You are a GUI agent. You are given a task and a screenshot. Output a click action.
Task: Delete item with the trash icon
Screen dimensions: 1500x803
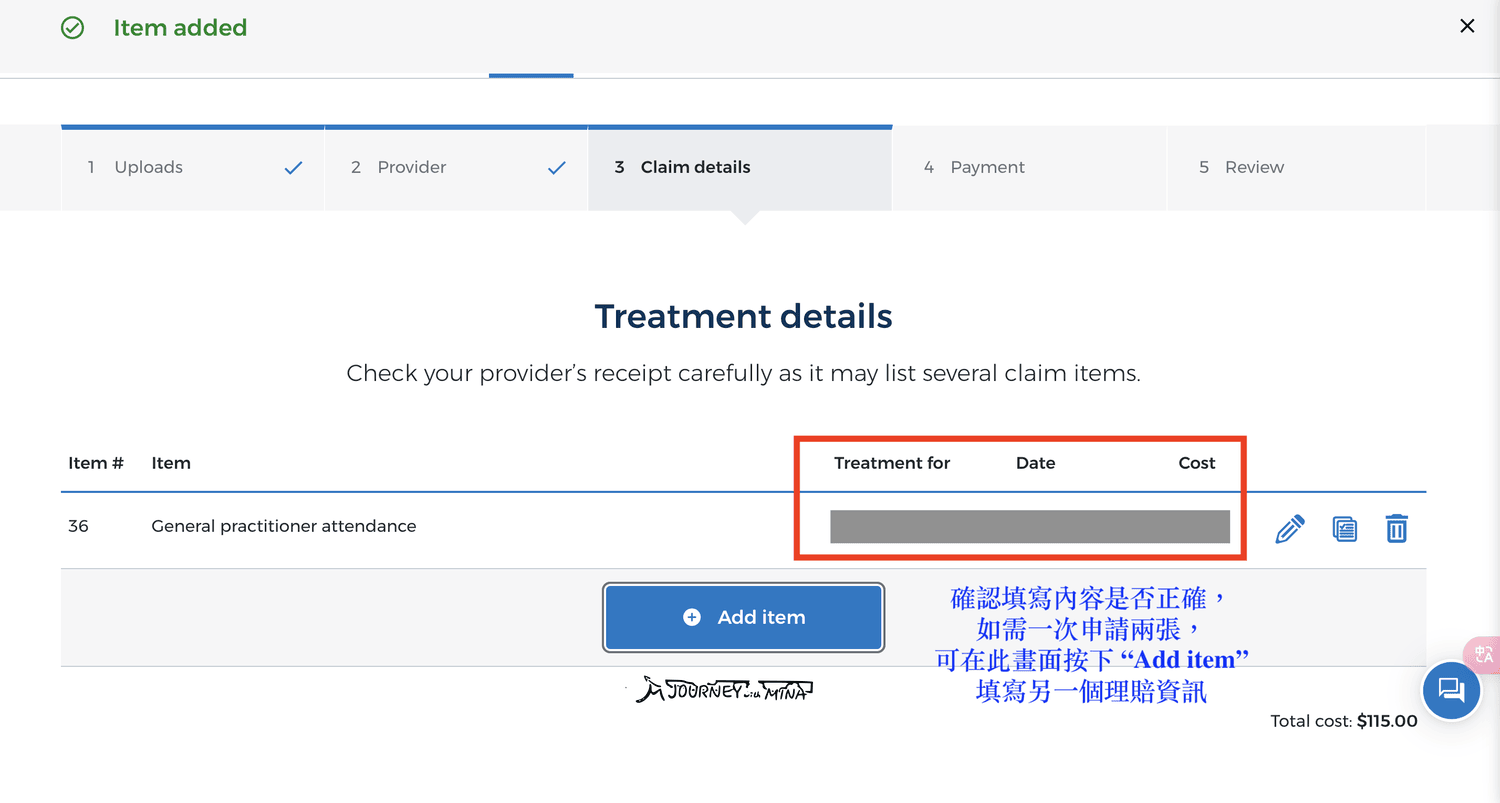(1397, 528)
